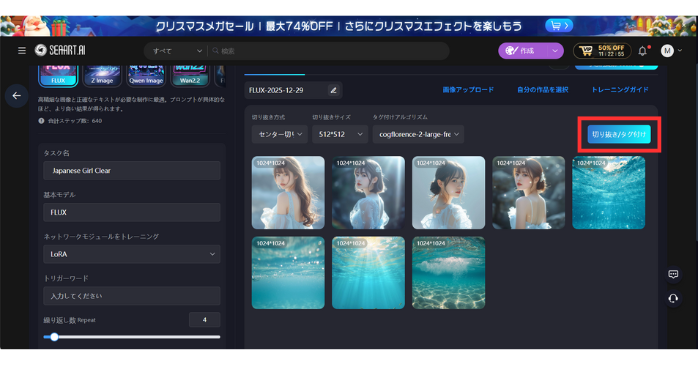This screenshot has height=365, width=698.
Task: Click the タスク名 label
Action: click(56, 153)
